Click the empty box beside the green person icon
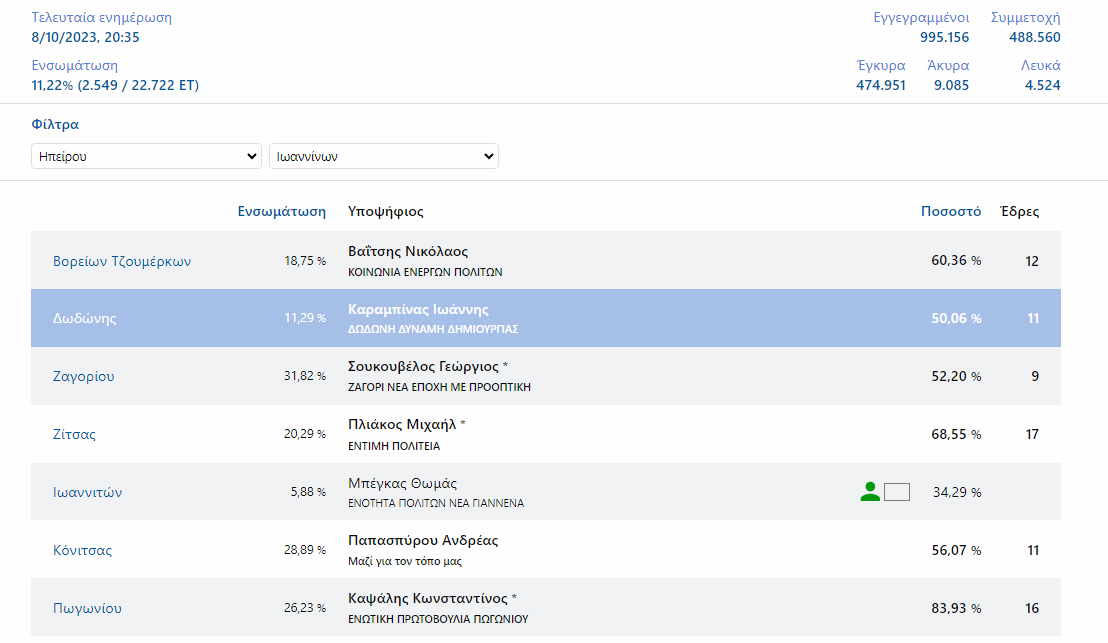 coord(897,492)
